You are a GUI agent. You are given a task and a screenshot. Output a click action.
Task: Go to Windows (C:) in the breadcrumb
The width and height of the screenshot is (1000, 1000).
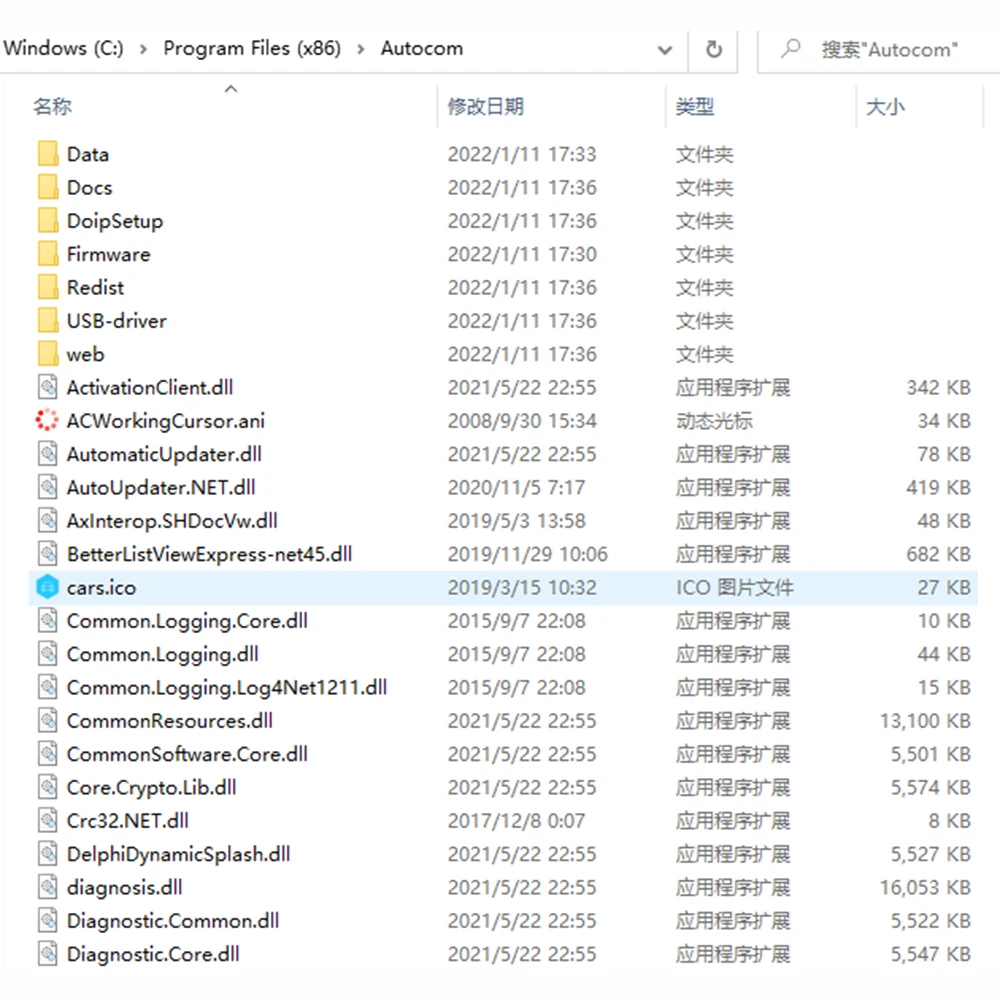(x=63, y=48)
